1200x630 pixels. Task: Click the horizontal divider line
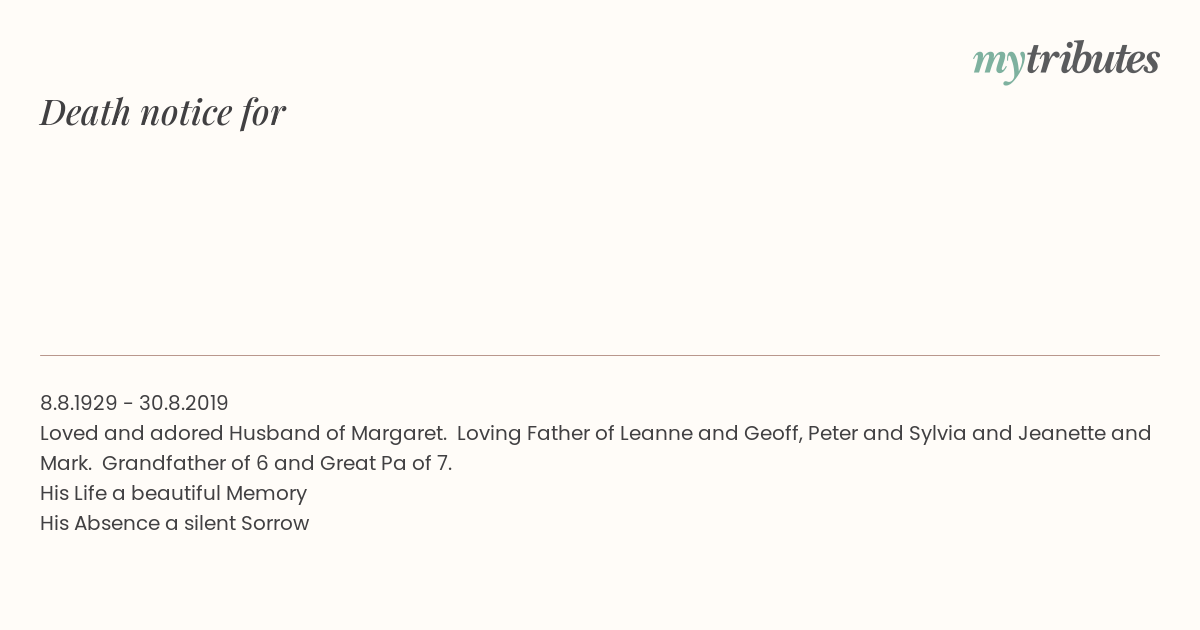click(x=600, y=355)
